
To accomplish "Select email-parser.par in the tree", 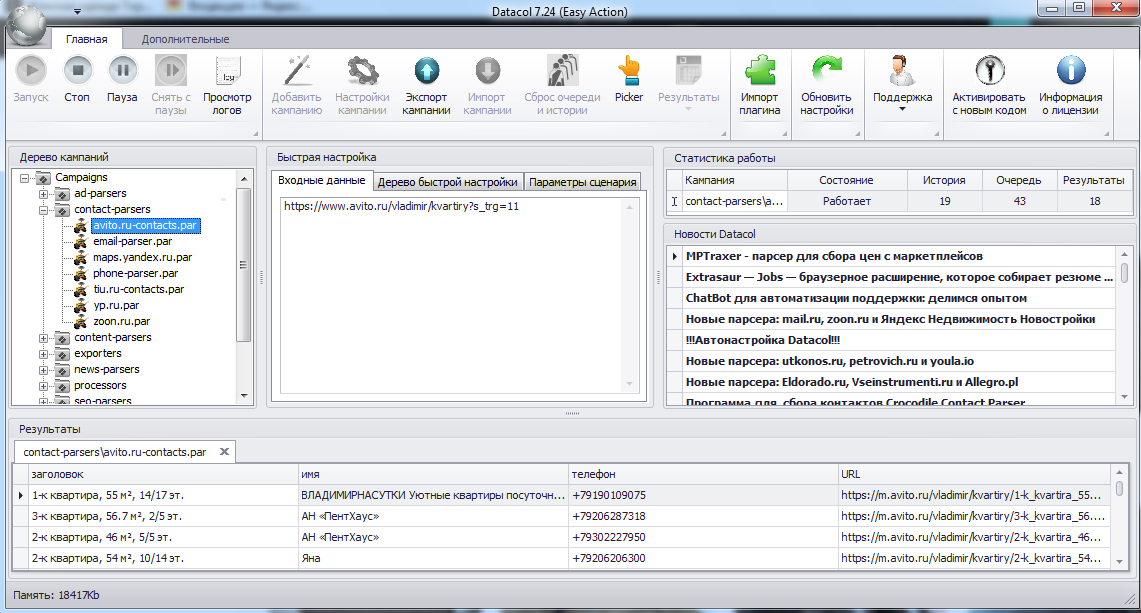I will tap(132, 242).
